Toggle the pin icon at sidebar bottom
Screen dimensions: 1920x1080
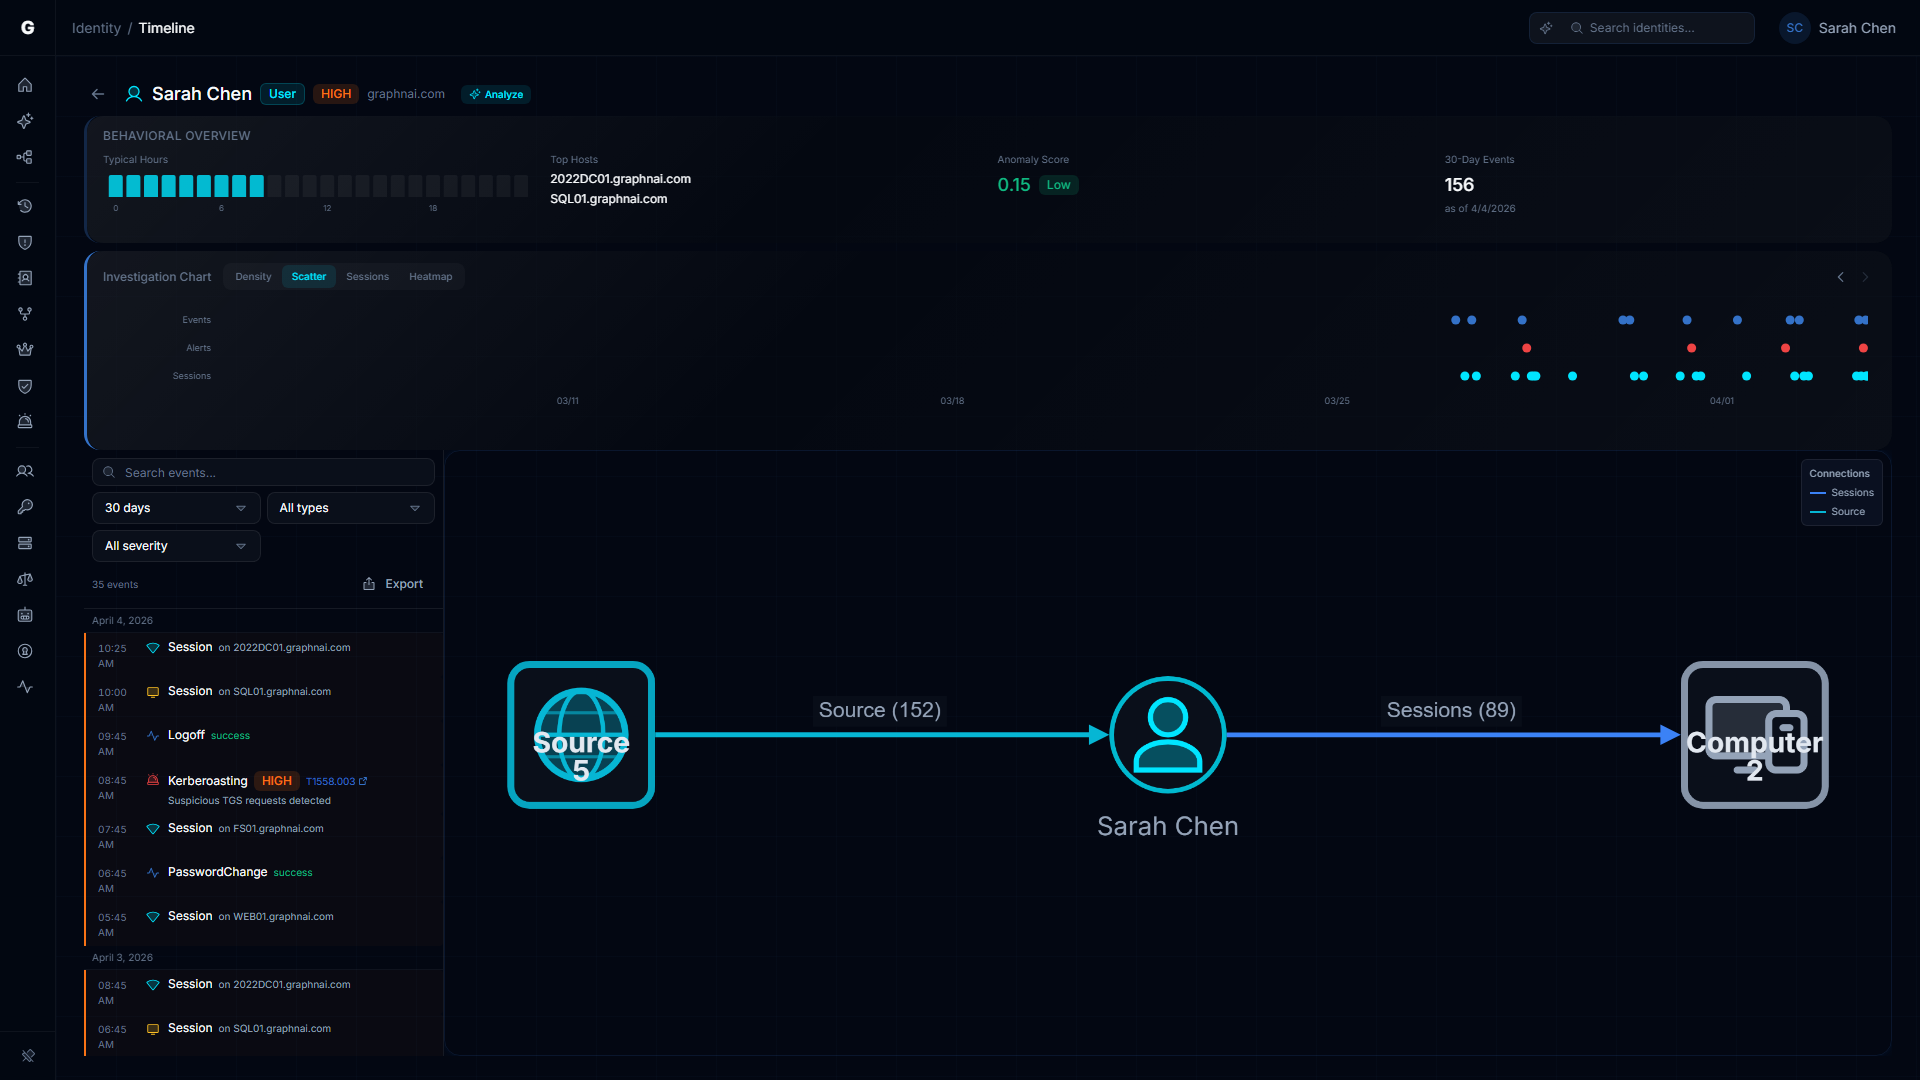tap(28, 1055)
